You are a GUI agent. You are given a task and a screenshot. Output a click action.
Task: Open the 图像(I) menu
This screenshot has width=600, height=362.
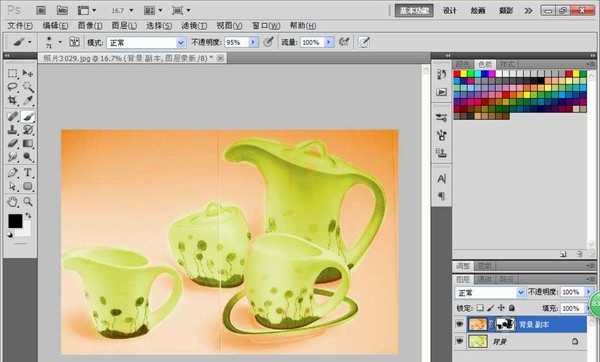point(90,26)
